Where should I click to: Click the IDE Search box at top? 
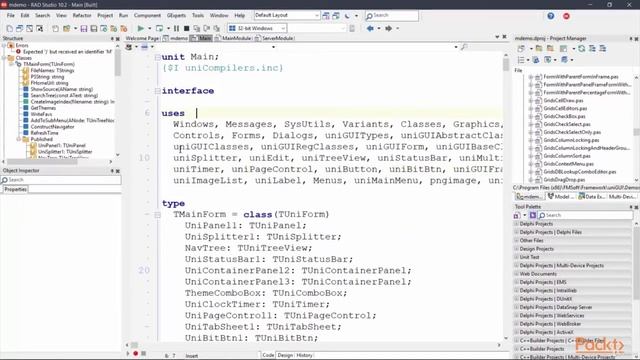tap(392, 16)
